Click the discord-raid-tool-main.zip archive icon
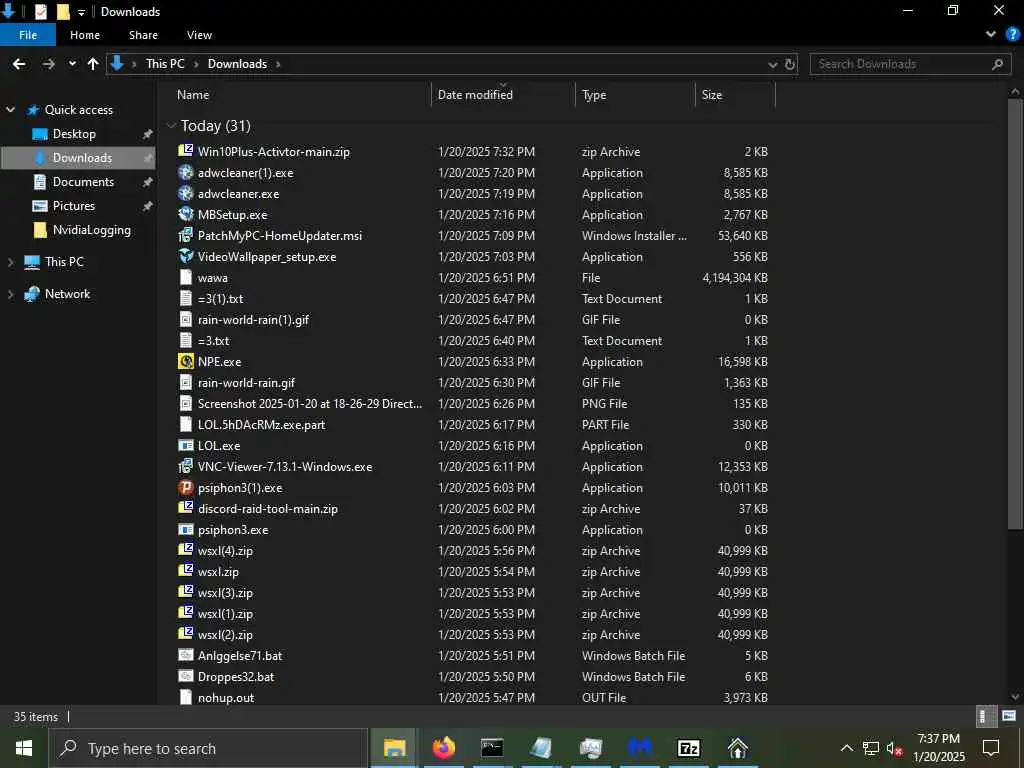The height and width of the screenshot is (768, 1024). coord(185,508)
